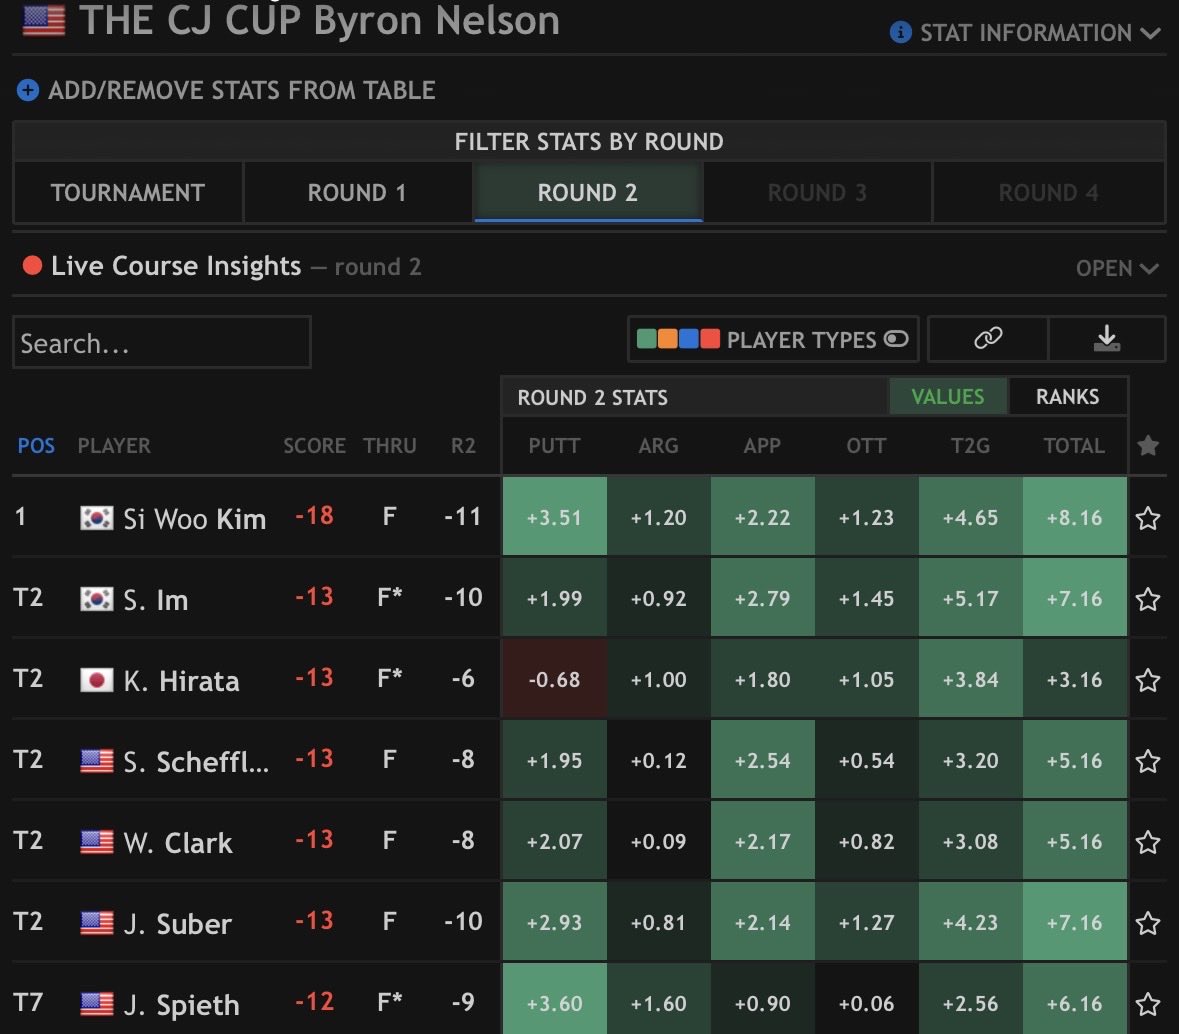The width and height of the screenshot is (1179, 1034).
Task: Favorite Si Woo Kim with star icon
Action: [1147, 518]
